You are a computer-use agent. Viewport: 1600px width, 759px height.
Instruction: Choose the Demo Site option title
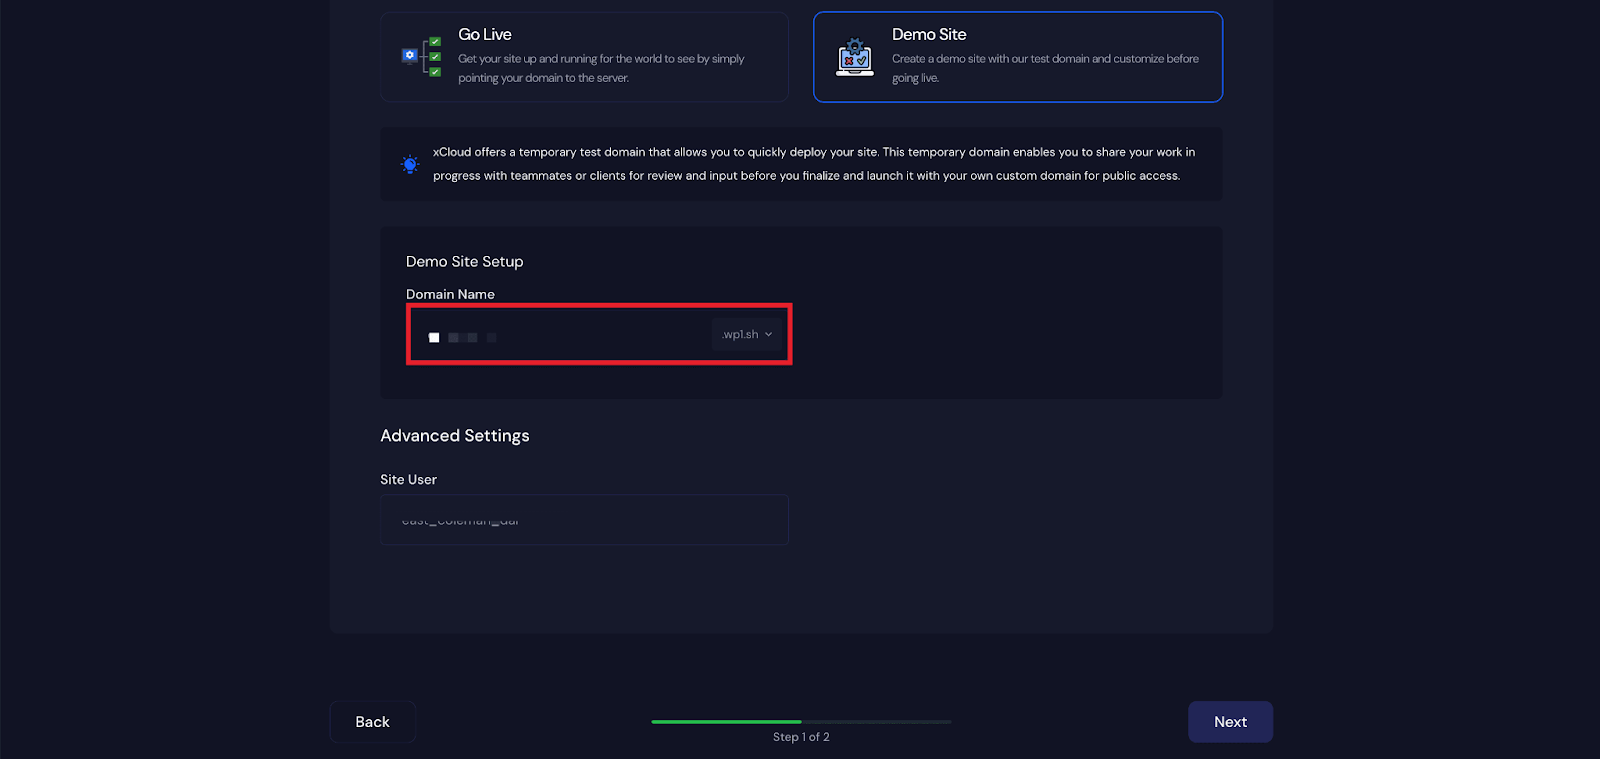(x=929, y=35)
